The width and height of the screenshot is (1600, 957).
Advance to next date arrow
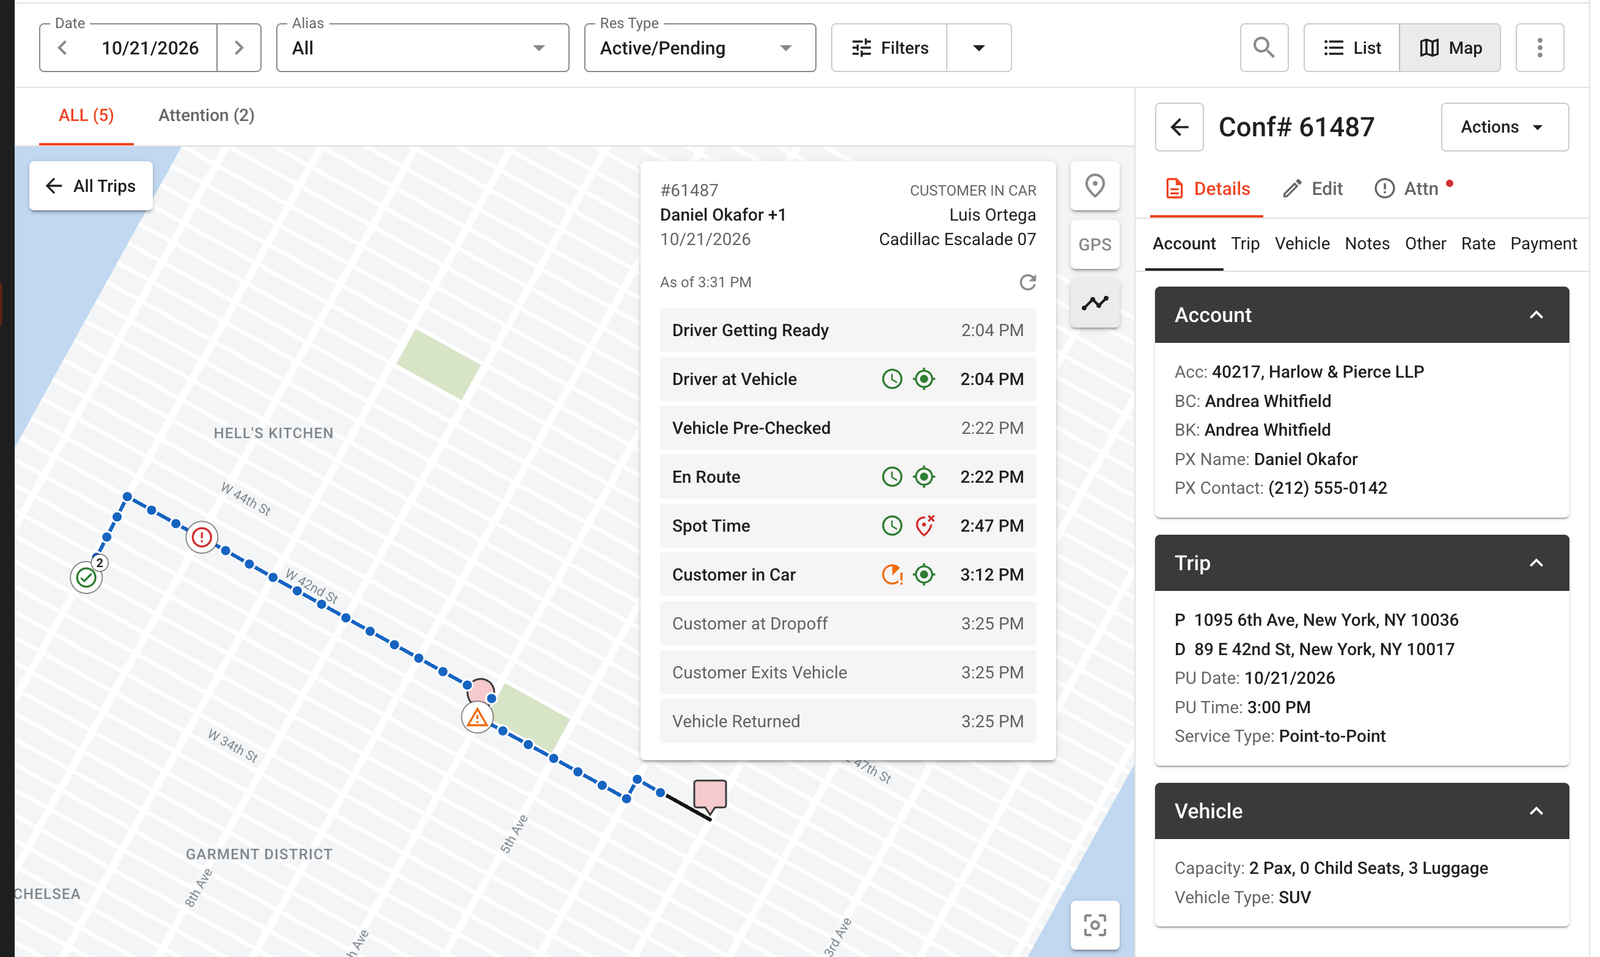point(239,48)
